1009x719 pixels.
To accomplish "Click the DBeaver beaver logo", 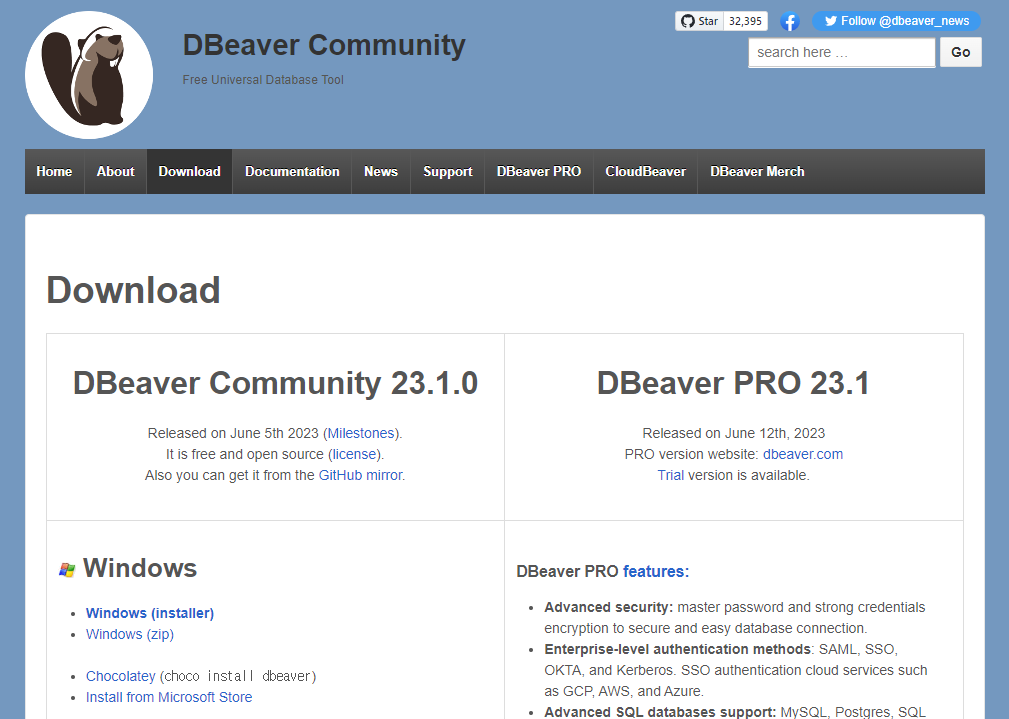I will [89, 75].
